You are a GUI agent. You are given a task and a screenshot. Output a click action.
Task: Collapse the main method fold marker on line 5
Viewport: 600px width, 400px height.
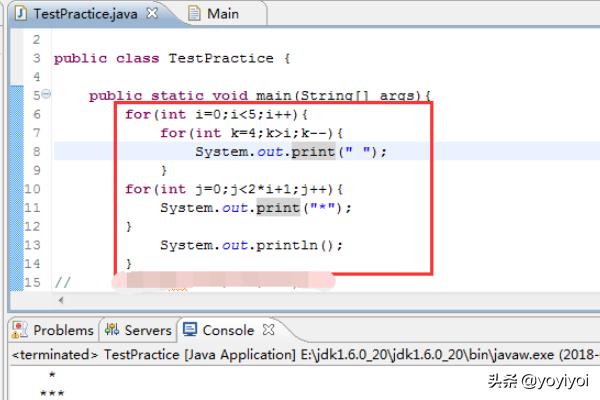click(46, 93)
